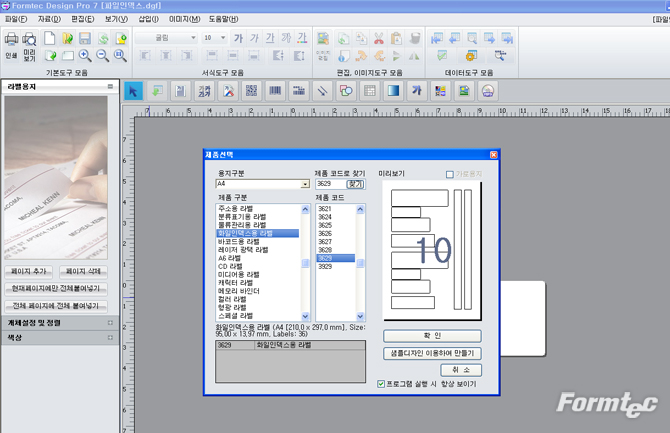Viewport: 670px width, 433px height.
Task: Select product code 3929
Action: pos(325,266)
